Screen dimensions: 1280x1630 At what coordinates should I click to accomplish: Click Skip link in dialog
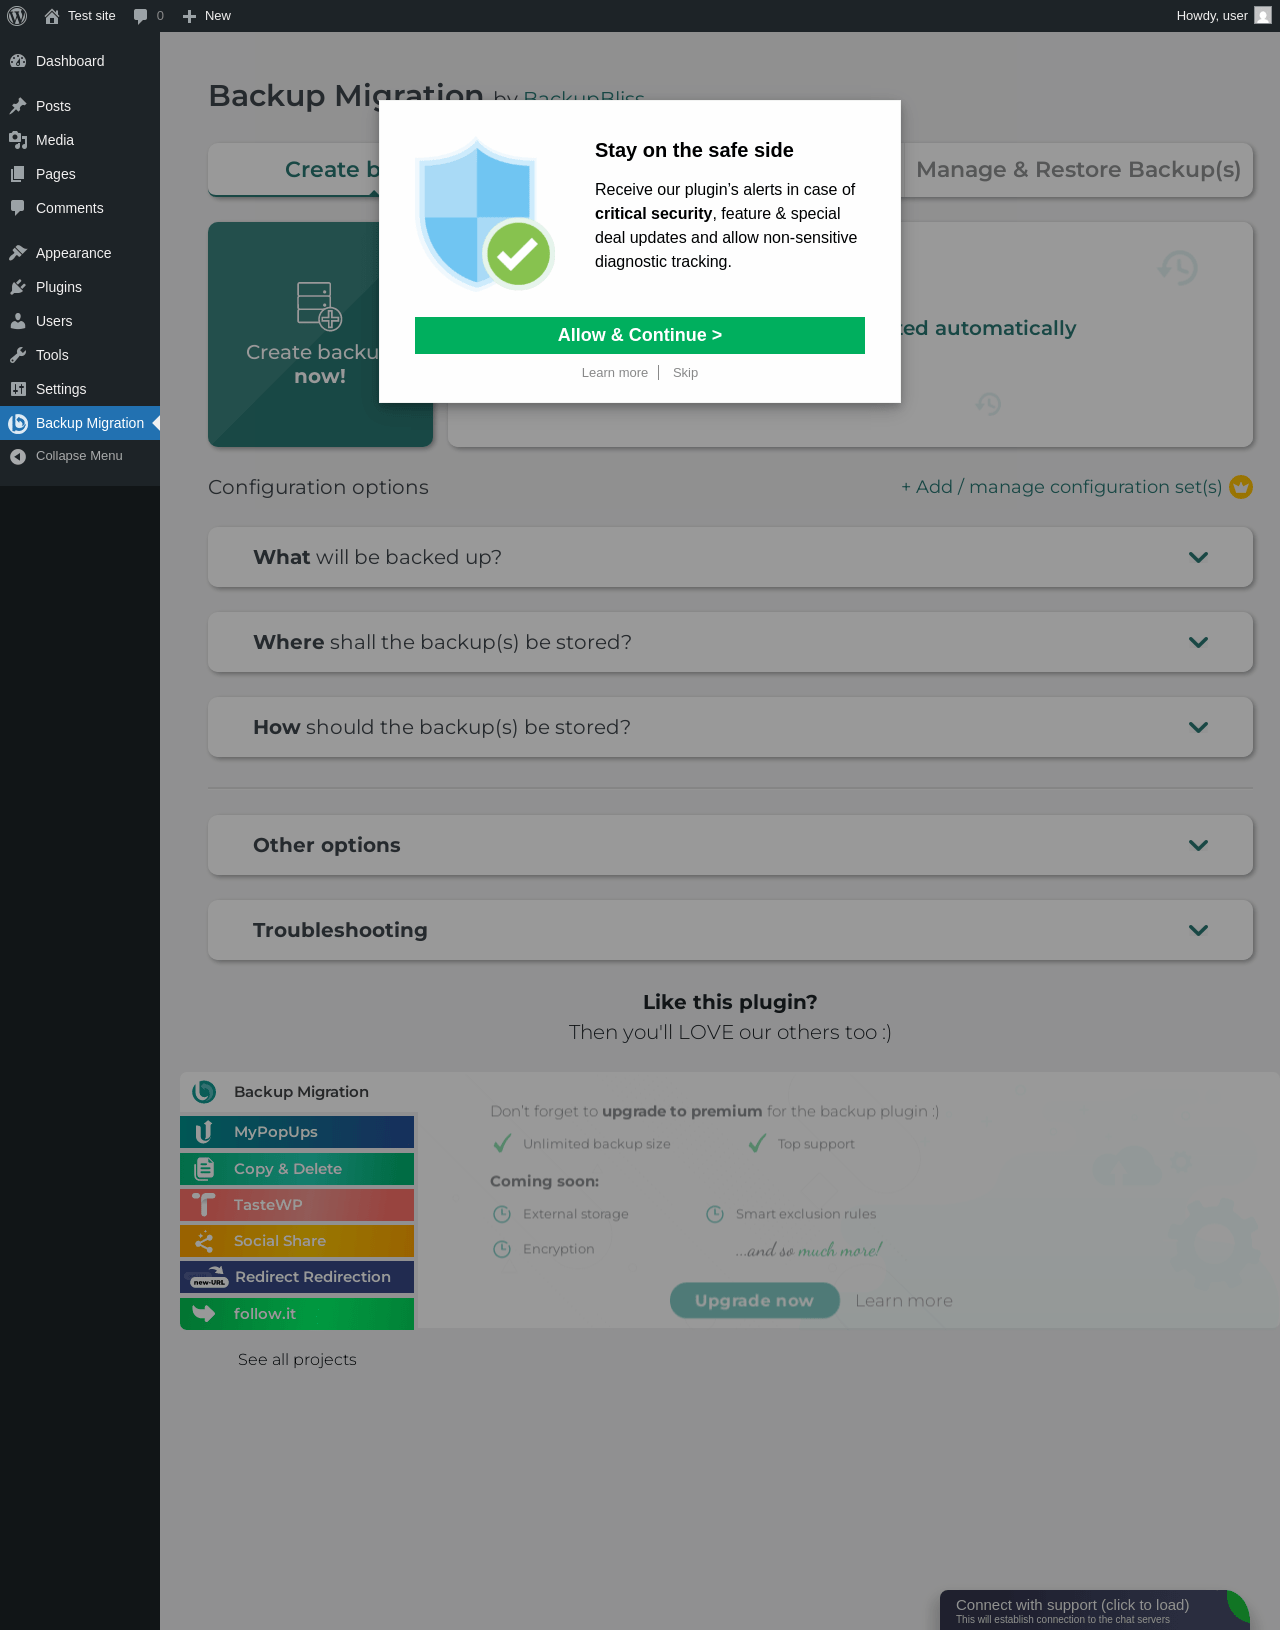click(x=685, y=373)
